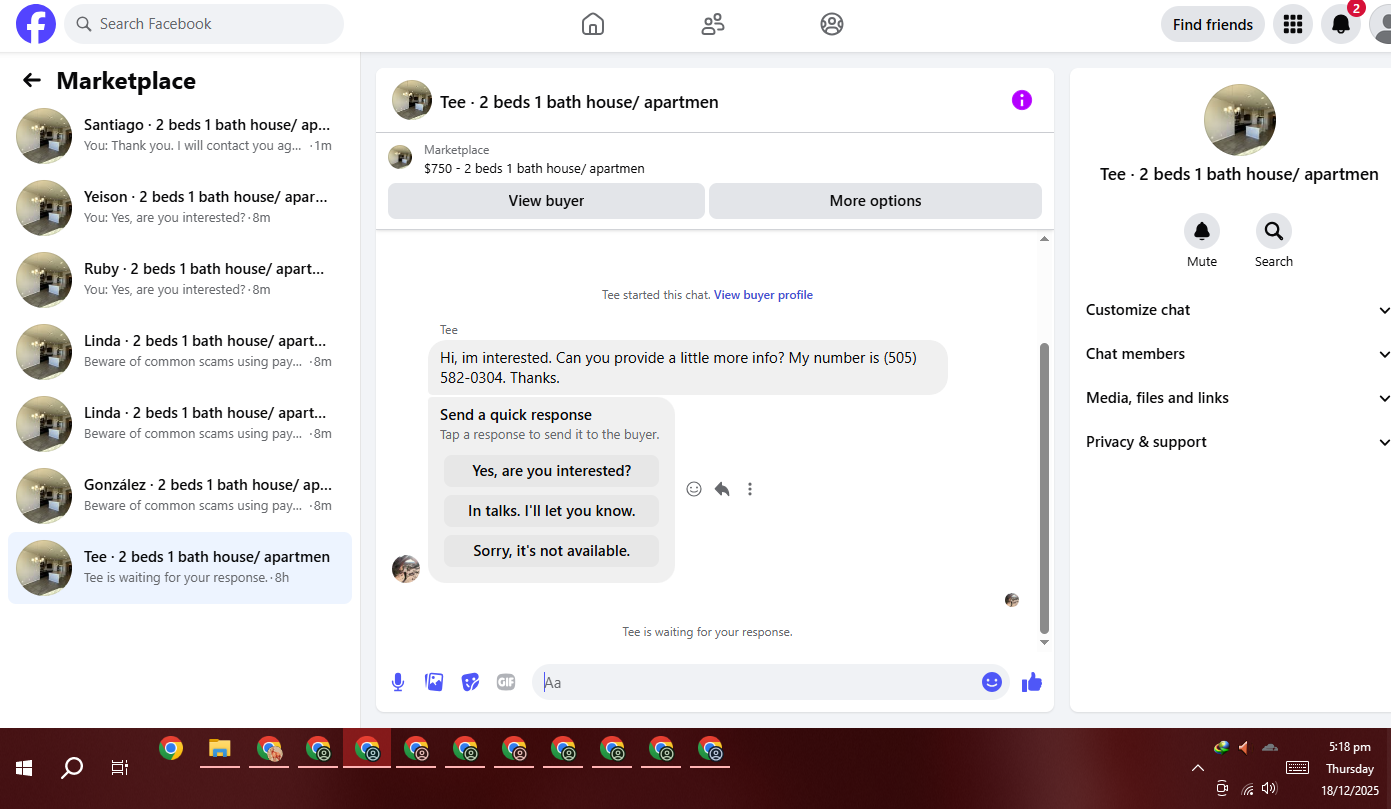The width and height of the screenshot is (1391, 809).
Task: Click the "$750 - 2 beds 1 bath" listing text
Action: pyautogui.click(x=534, y=169)
